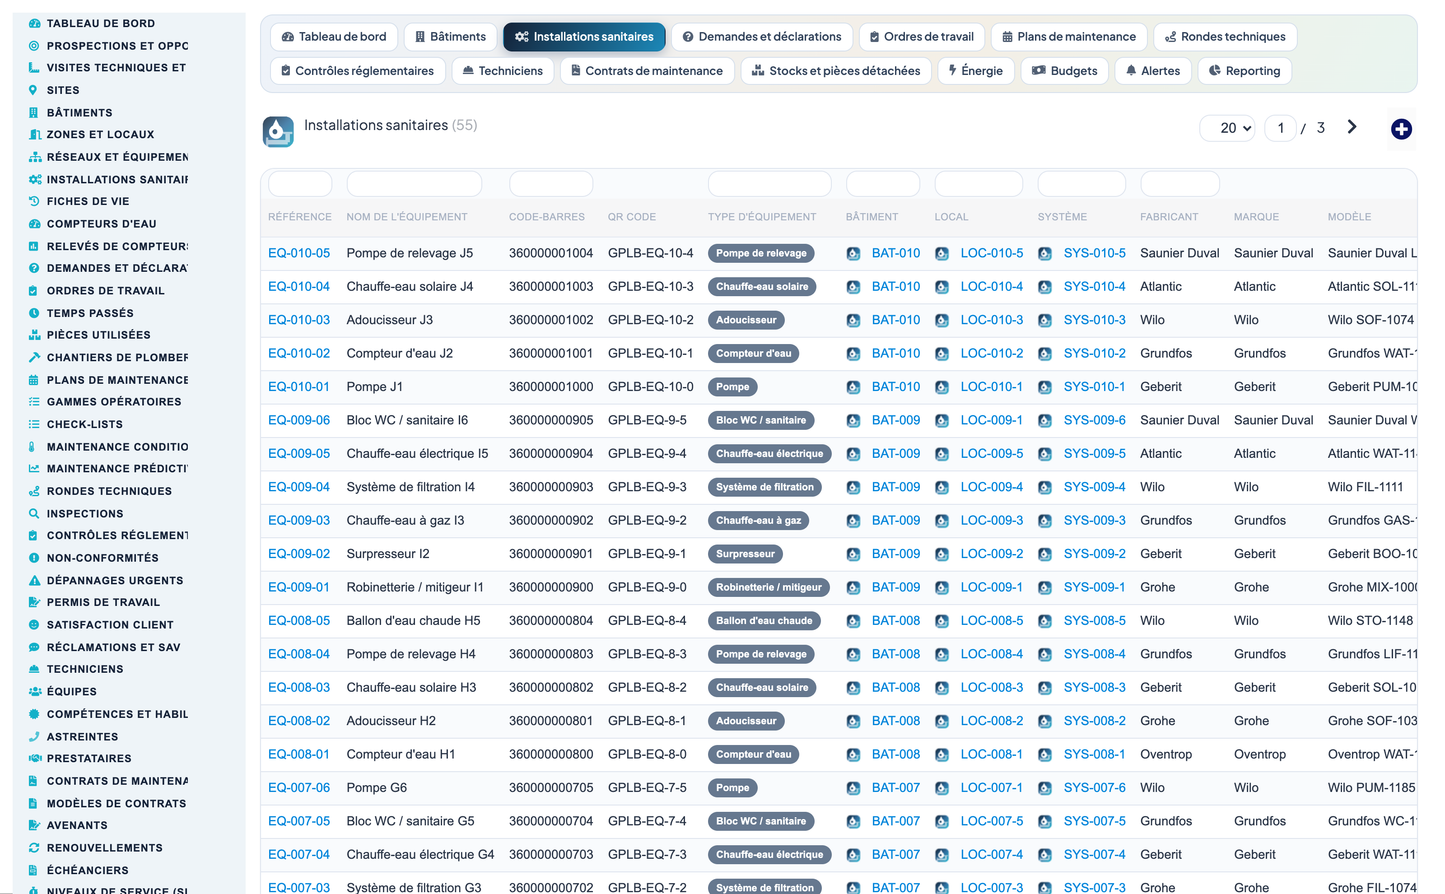Click the Installations sanitaires header logo icon

click(278, 131)
